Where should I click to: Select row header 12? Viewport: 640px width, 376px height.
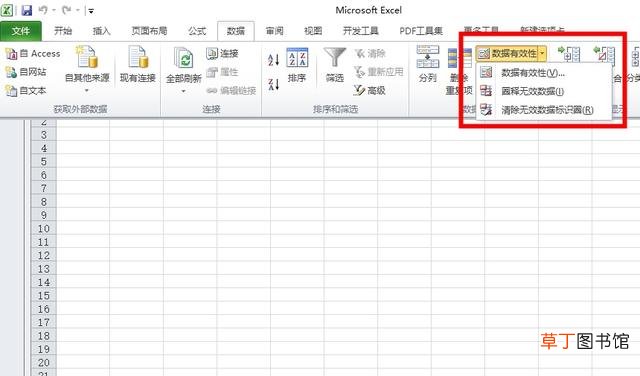click(44, 256)
